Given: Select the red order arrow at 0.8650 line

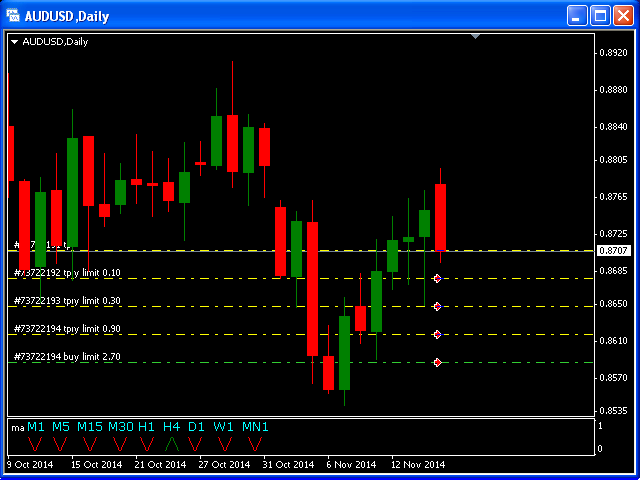Looking at the screenshot, I should pyautogui.click(x=438, y=306).
